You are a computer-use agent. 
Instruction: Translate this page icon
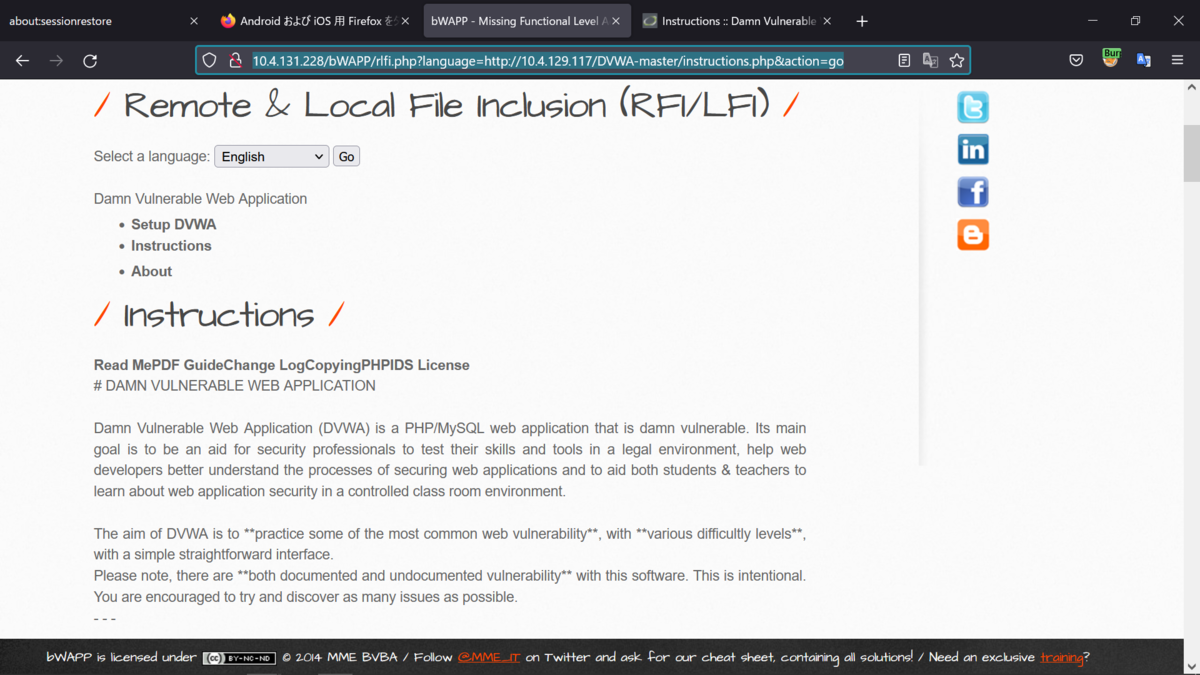[x=930, y=61]
